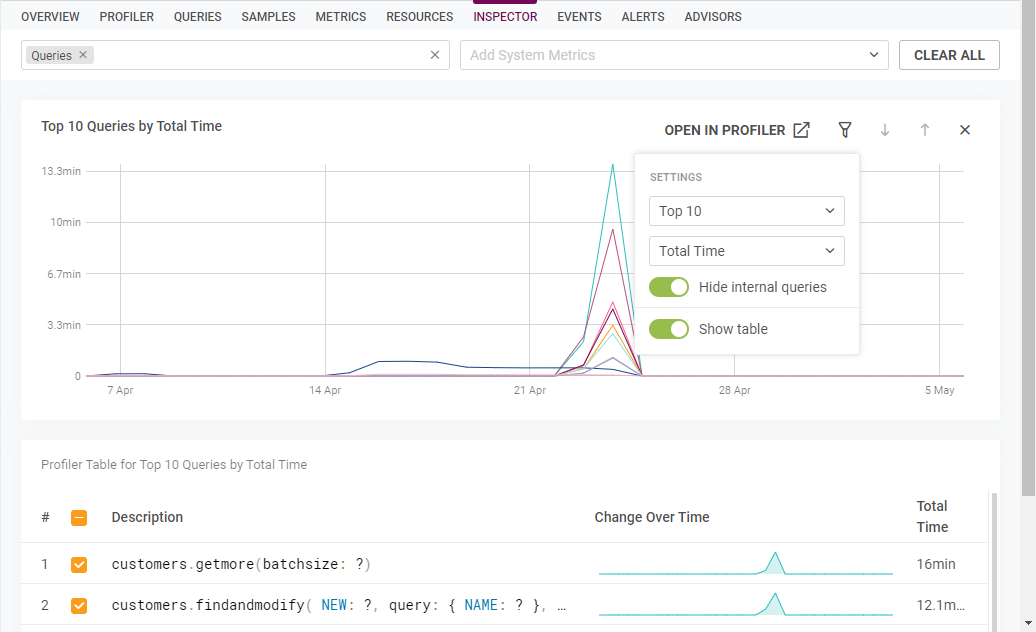Switch to the Profiler tab
This screenshot has width=1036, height=632.
[x=127, y=17]
